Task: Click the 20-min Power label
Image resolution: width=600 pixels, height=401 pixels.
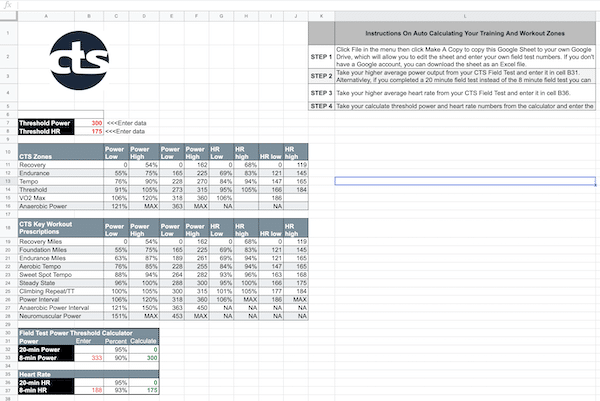Action: [x=46, y=349]
